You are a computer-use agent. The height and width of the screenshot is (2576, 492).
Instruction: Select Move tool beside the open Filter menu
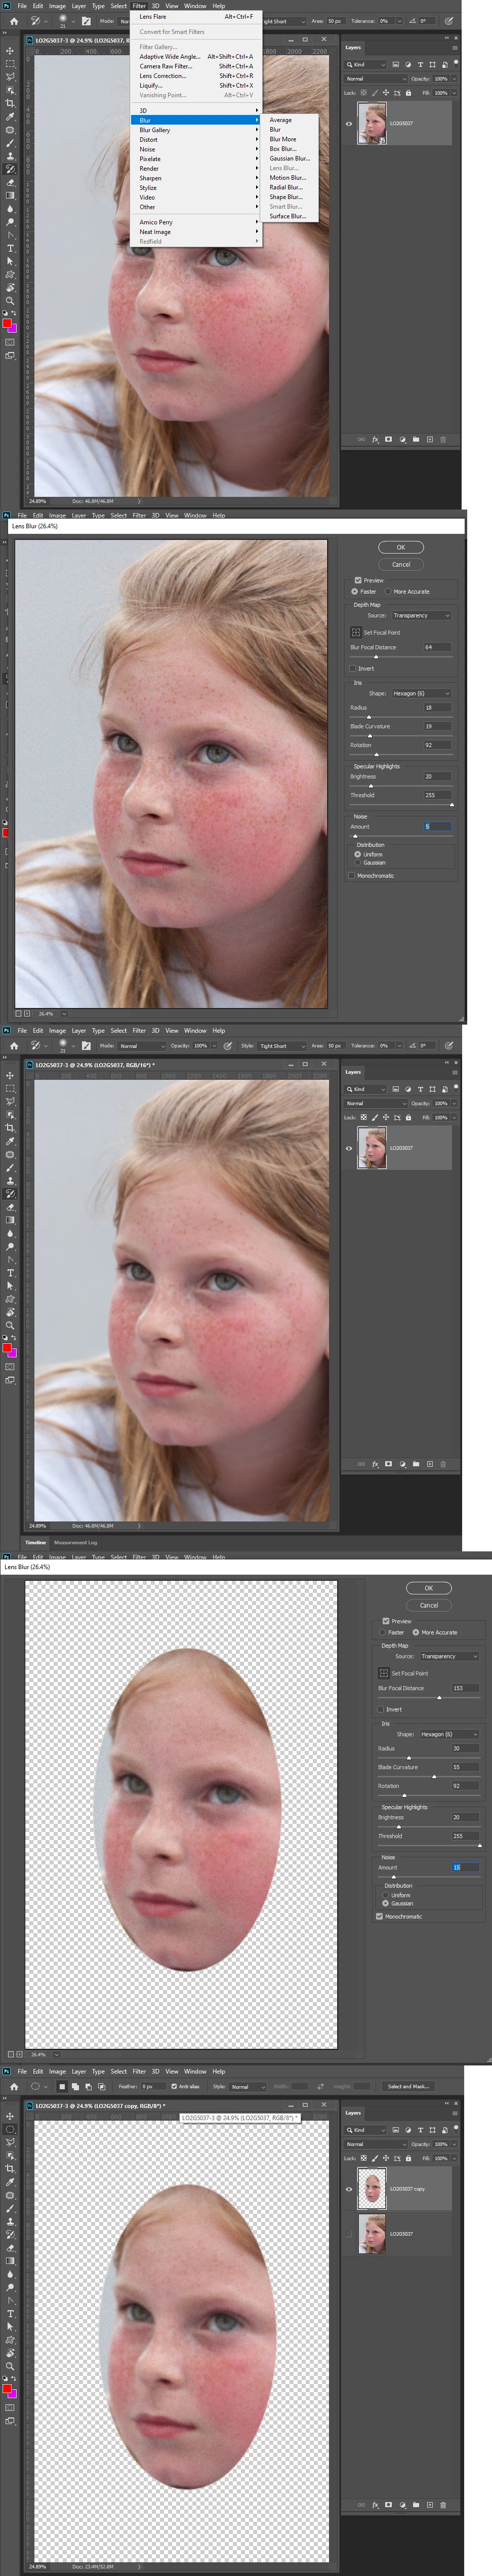10,50
